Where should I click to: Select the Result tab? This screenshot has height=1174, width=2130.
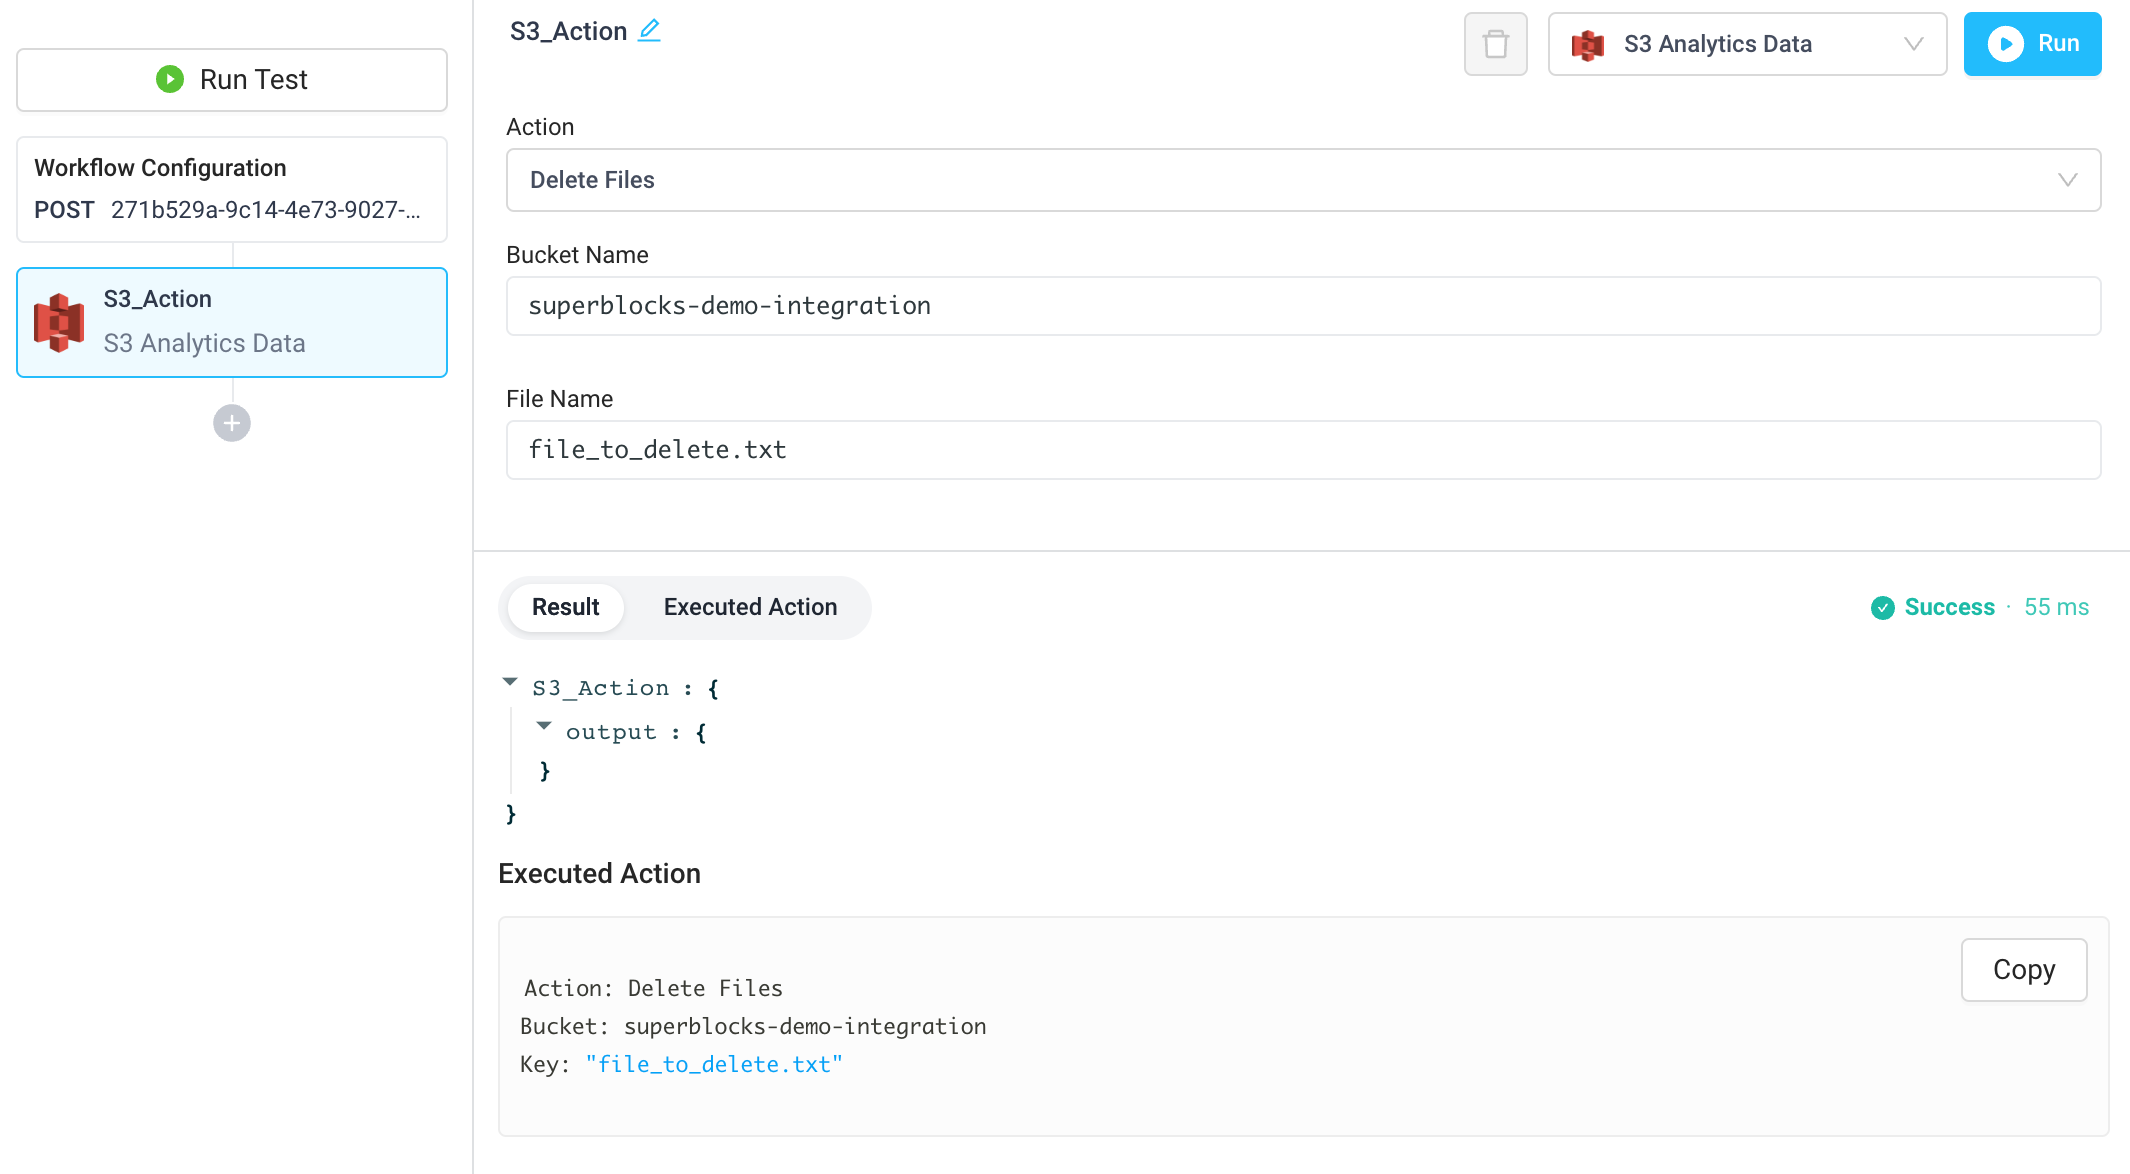pos(565,607)
